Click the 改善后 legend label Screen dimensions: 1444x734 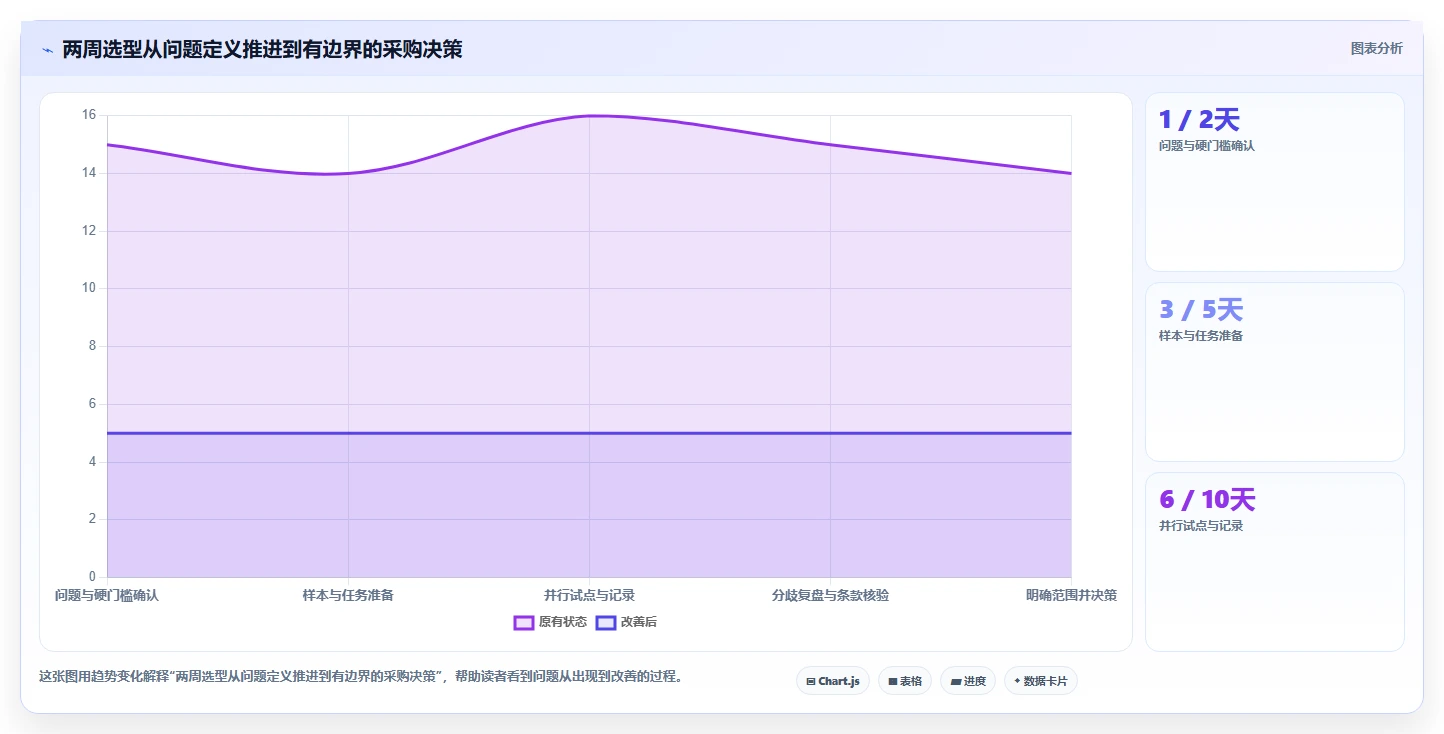click(639, 622)
